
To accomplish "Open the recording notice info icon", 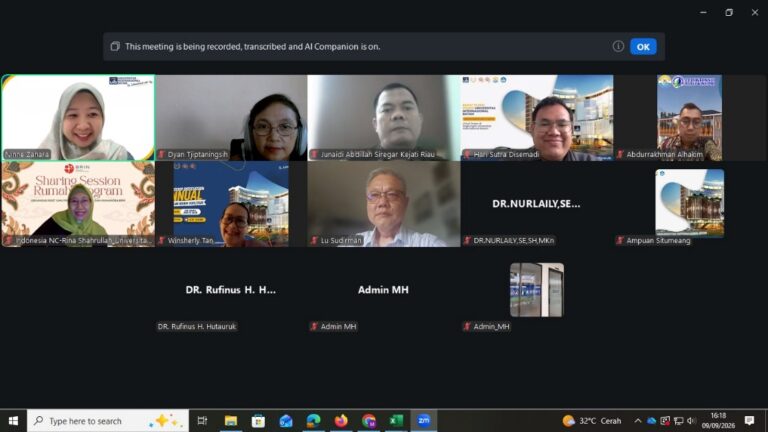I will tap(618, 46).
